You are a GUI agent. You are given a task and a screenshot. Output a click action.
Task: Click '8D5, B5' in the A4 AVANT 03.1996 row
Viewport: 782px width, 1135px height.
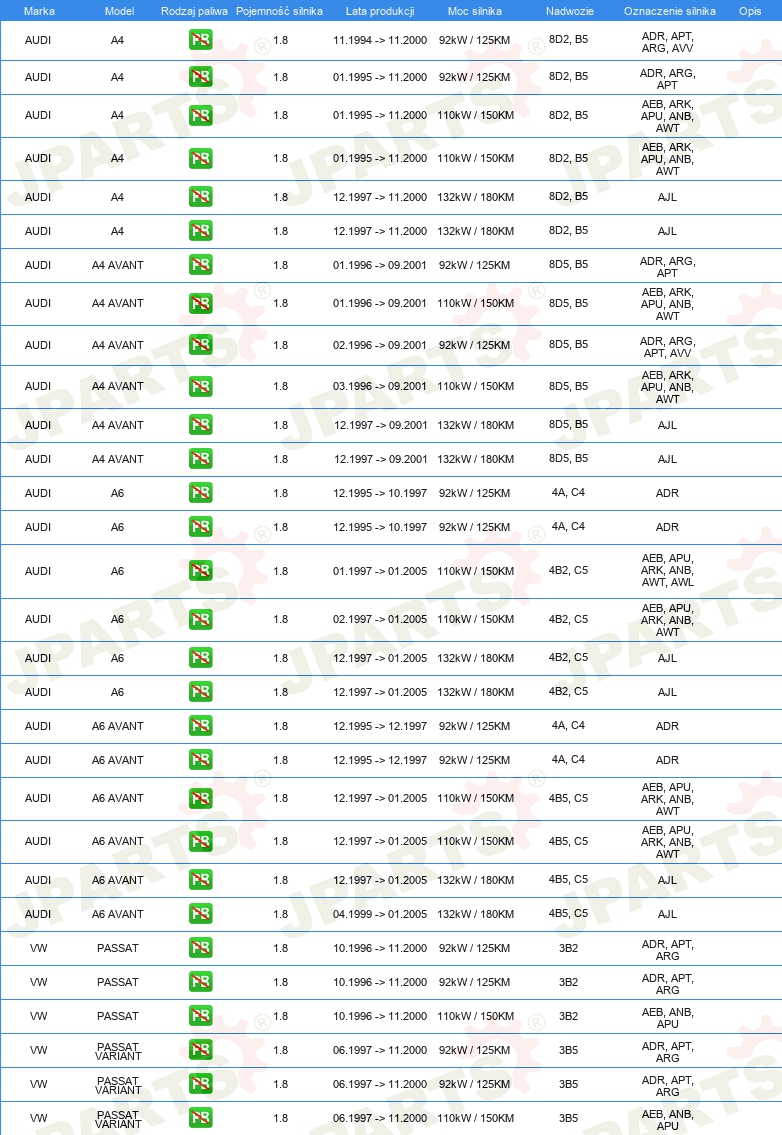click(x=568, y=387)
